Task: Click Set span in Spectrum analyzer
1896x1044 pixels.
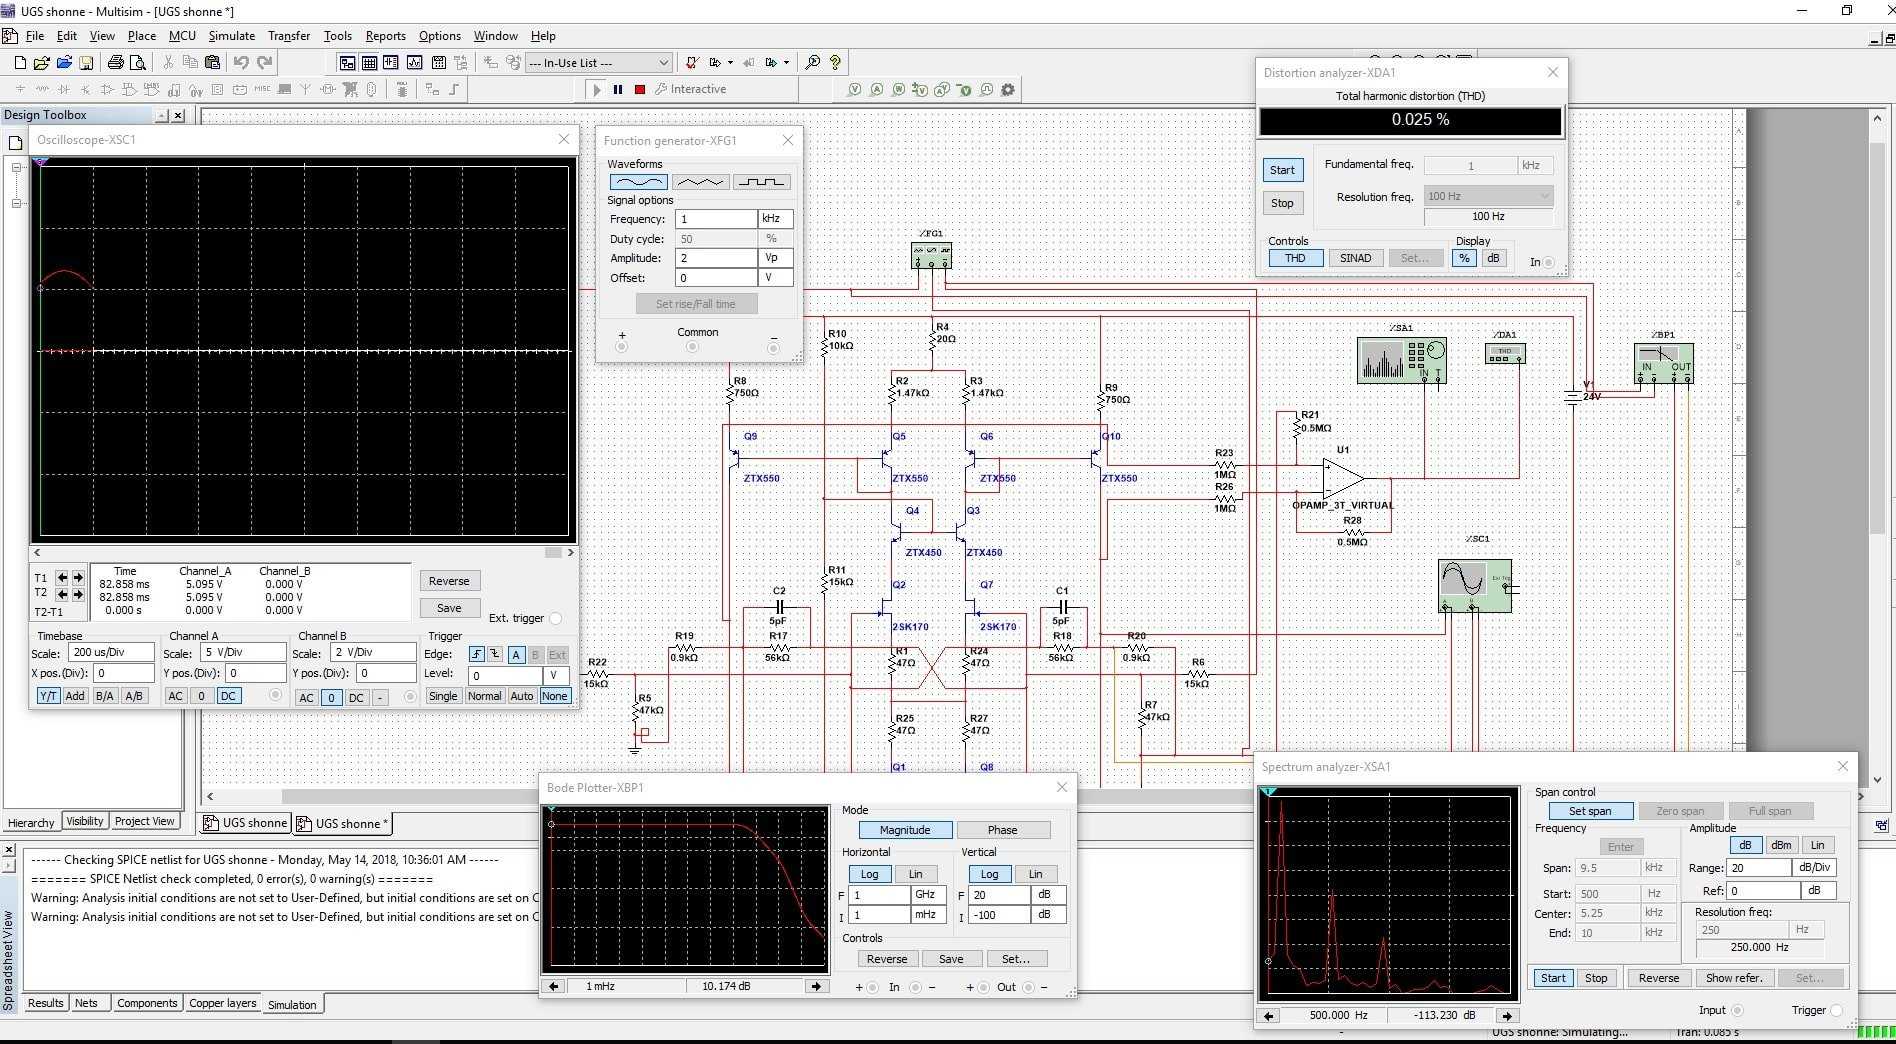Action: (1590, 811)
